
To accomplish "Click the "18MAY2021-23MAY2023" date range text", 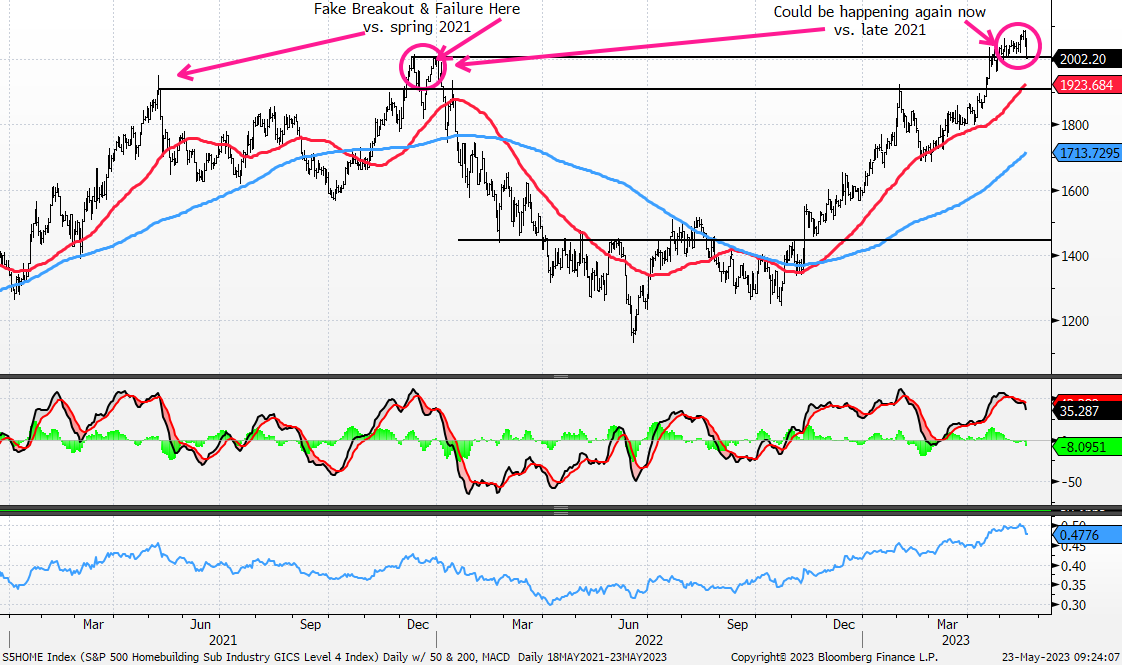I will click(x=607, y=657).
